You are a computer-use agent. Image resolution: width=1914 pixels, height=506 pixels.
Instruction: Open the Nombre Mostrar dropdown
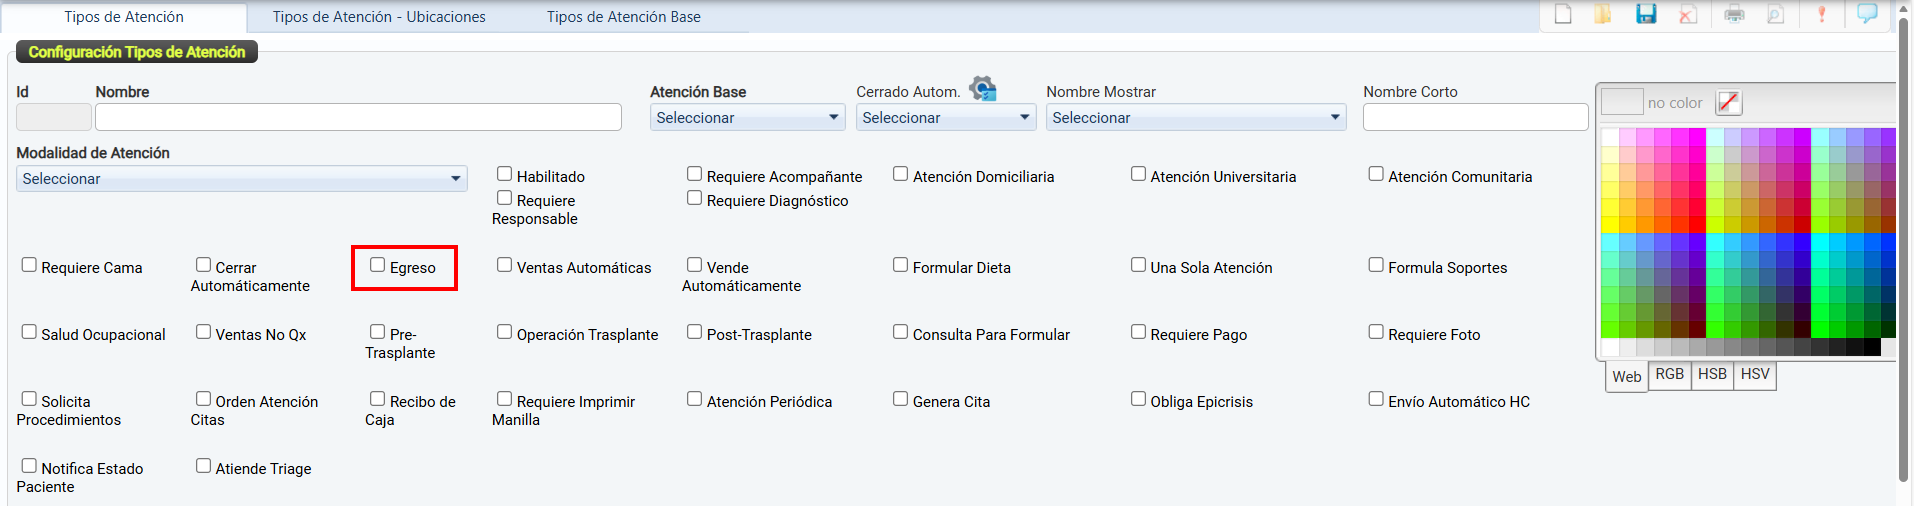click(1196, 118)
